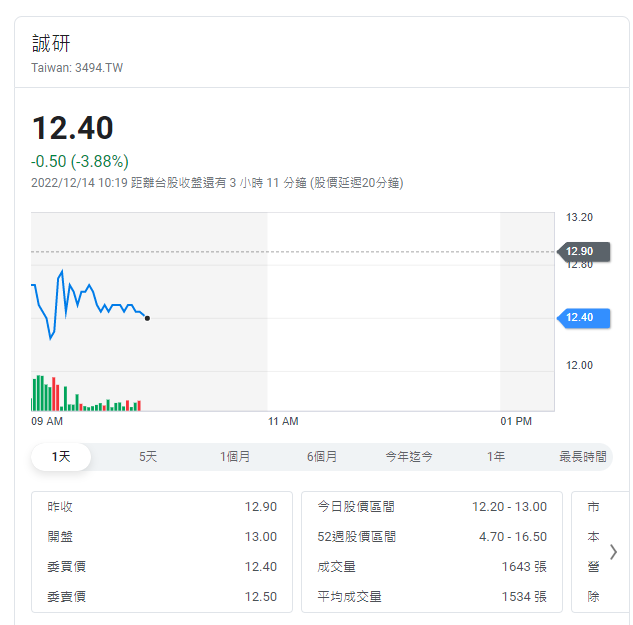Click the Taiwan: 3494.TW ticker label
The width and height of the screenshot is (633, 625).
[x=77, y=68]
